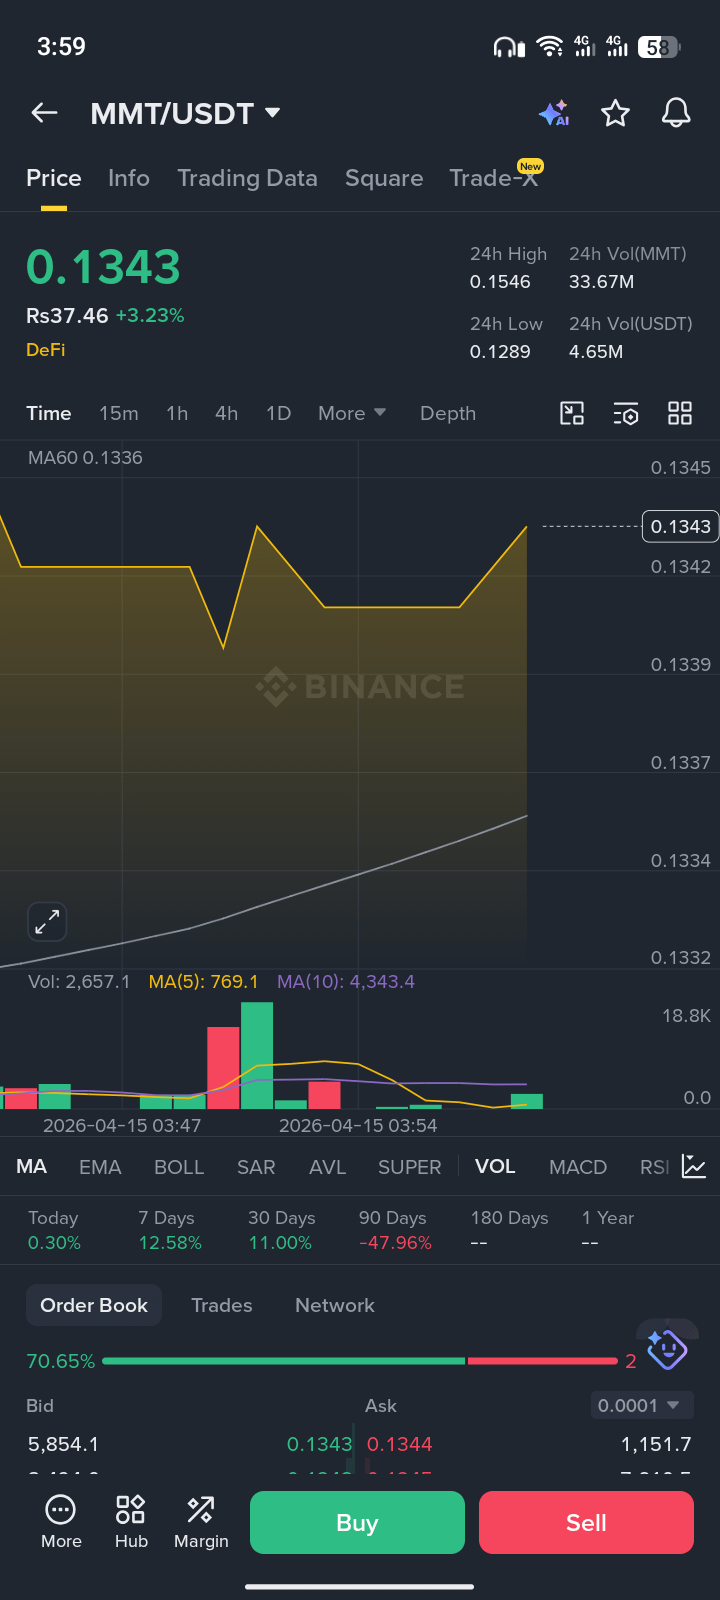Switch to the Info tab
This screenshot has width=720, height=1600.
(x=129, y=178)
